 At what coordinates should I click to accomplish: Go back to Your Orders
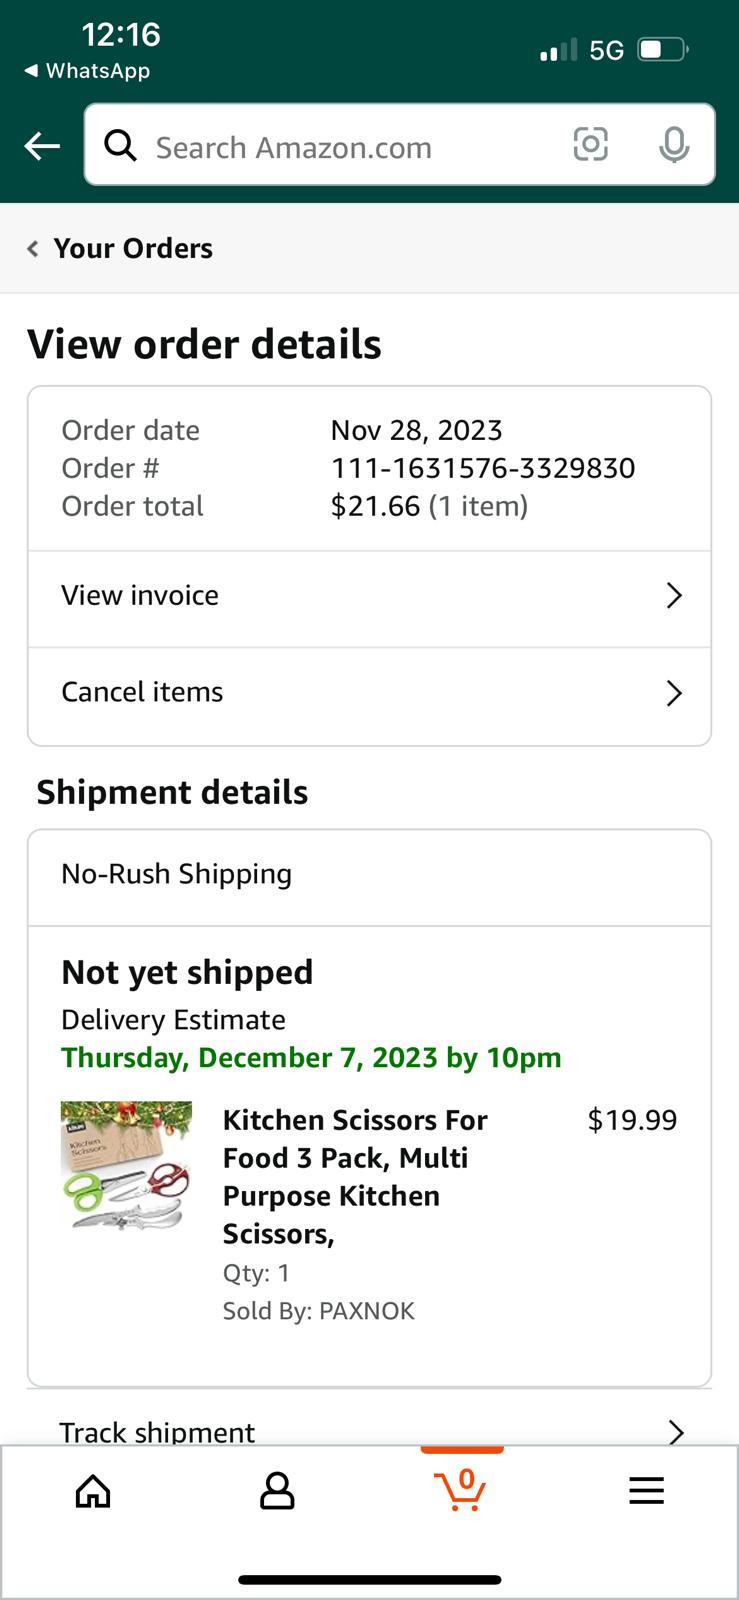[x=133, y=249]
